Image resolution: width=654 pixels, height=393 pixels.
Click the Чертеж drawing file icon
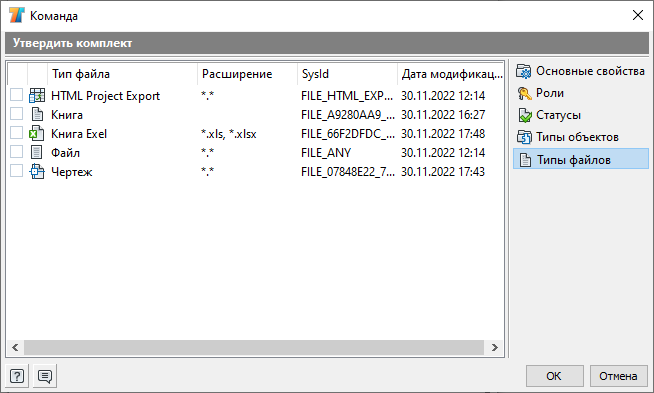coord(37,171)
